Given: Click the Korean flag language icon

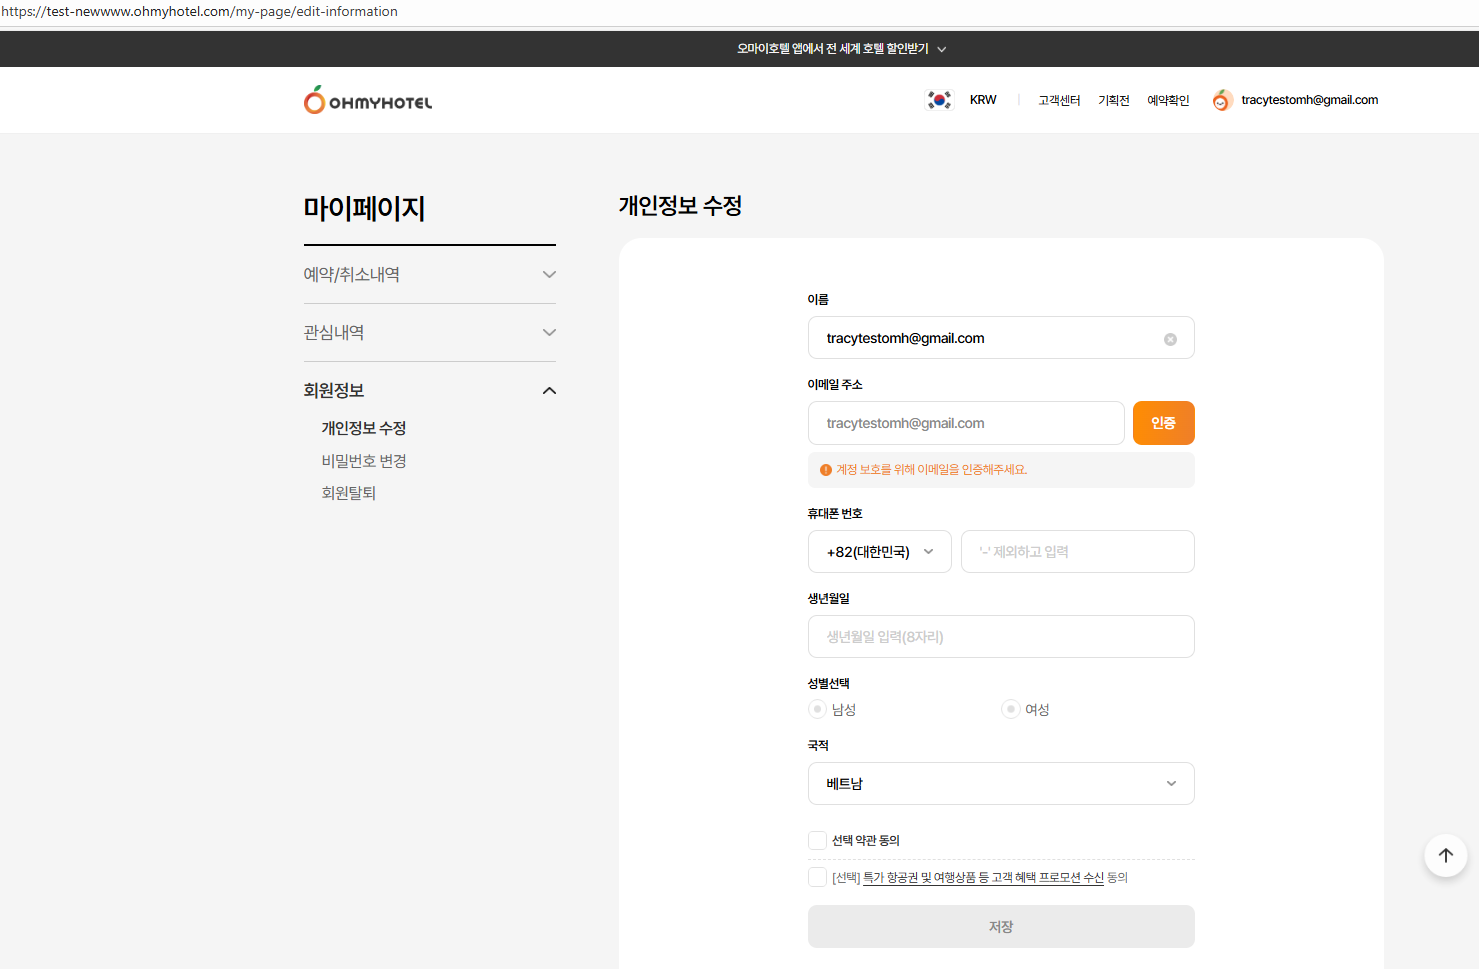Looking at the screenshot, I should (x=939, y=100).
